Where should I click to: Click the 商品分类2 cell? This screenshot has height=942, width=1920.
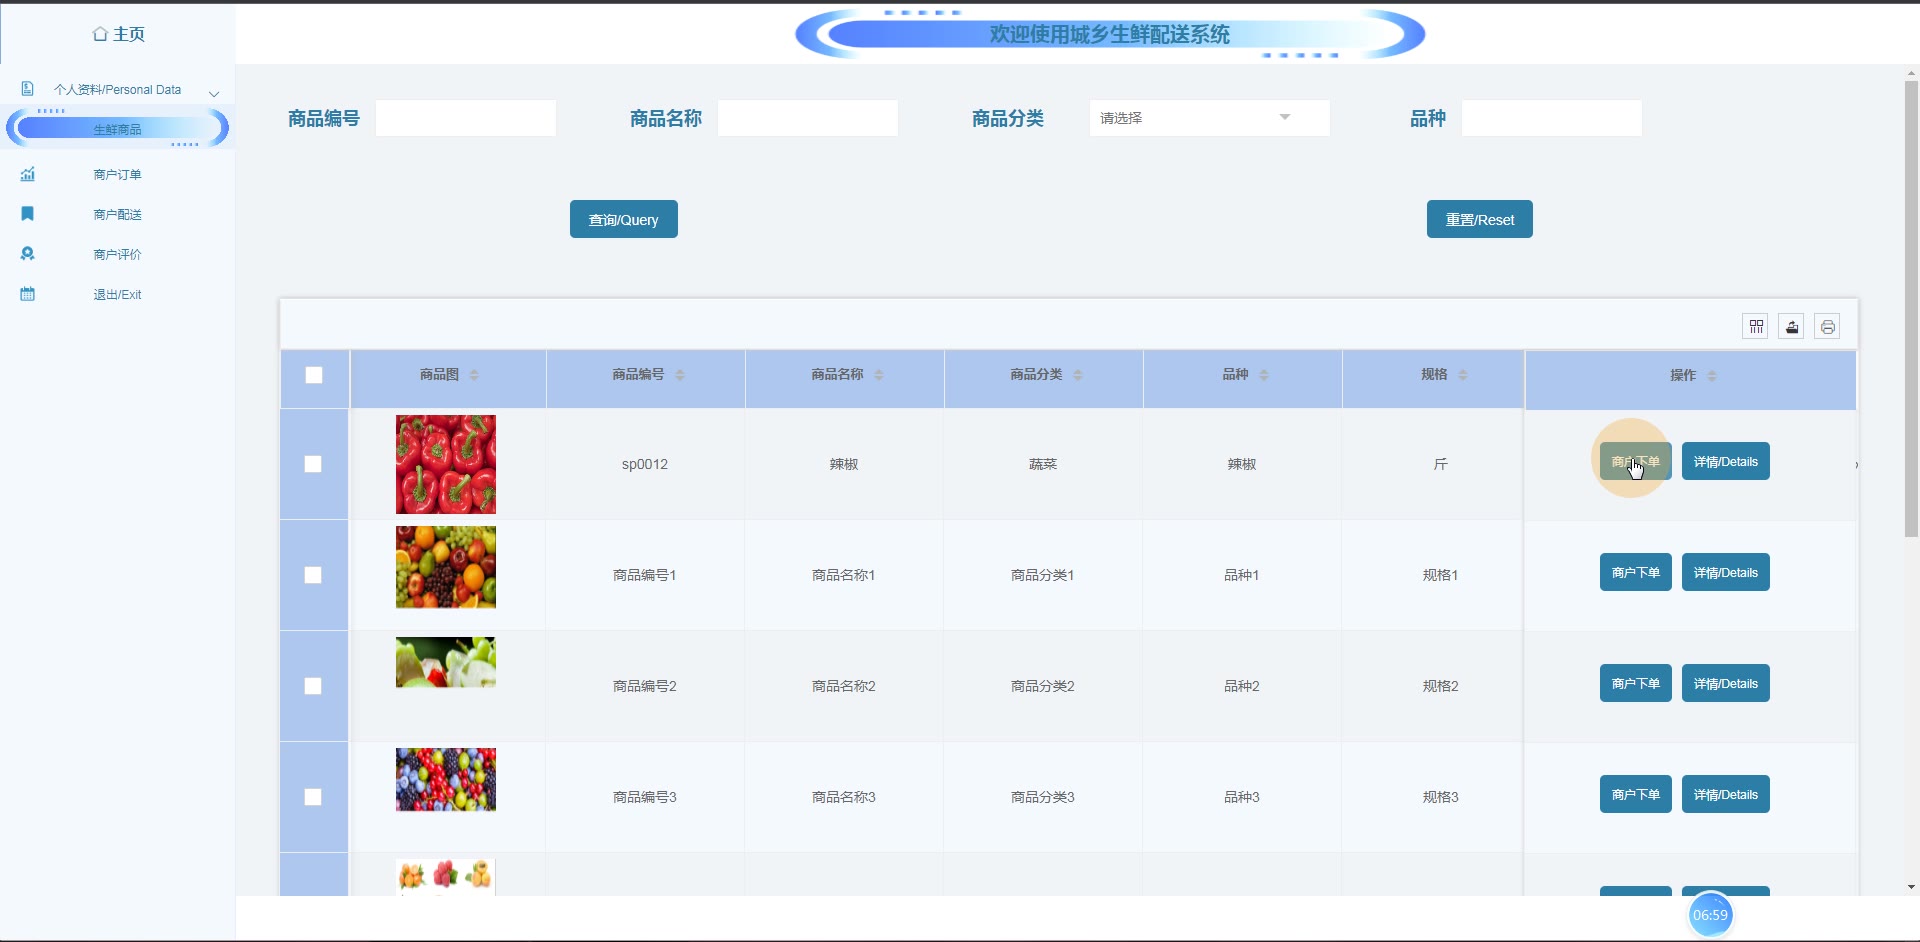1043,686
